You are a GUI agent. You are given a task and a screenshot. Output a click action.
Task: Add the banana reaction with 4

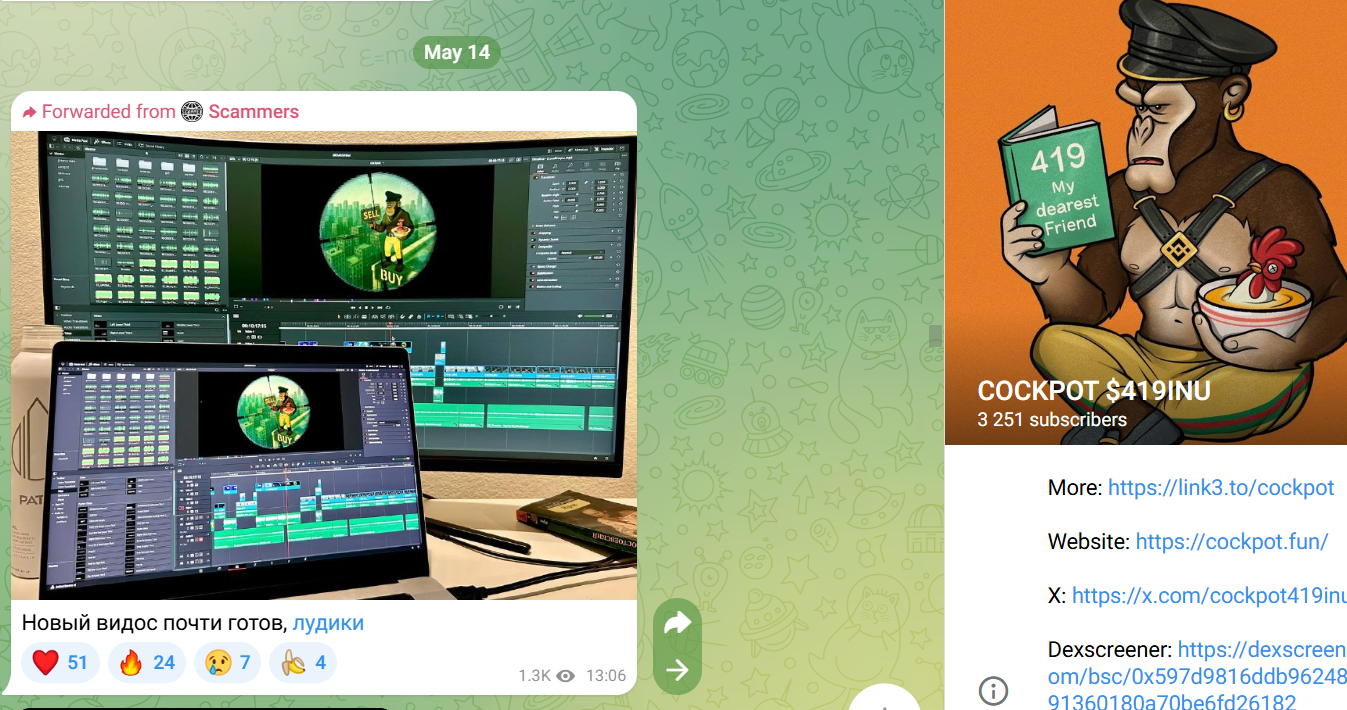[x=303, y=662]
